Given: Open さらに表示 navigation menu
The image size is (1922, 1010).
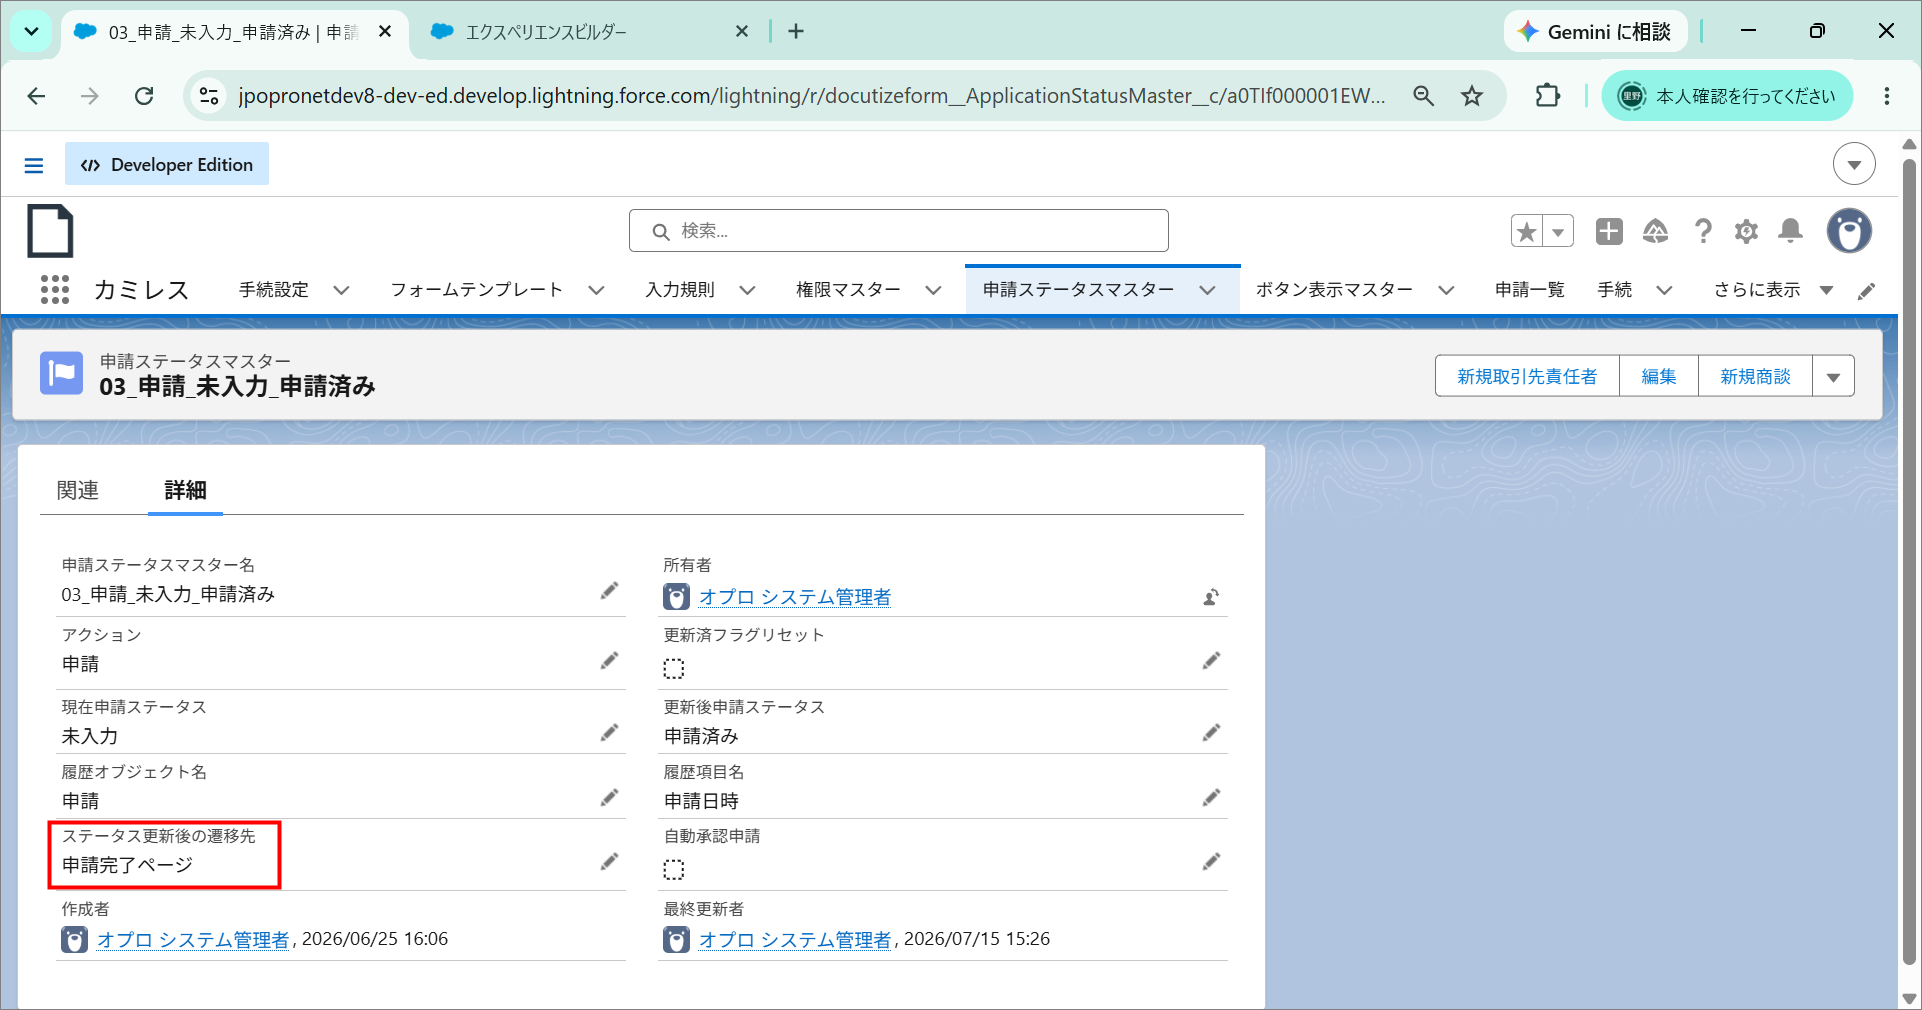Looking at the screenshot, I should [x=1773, y=290].
